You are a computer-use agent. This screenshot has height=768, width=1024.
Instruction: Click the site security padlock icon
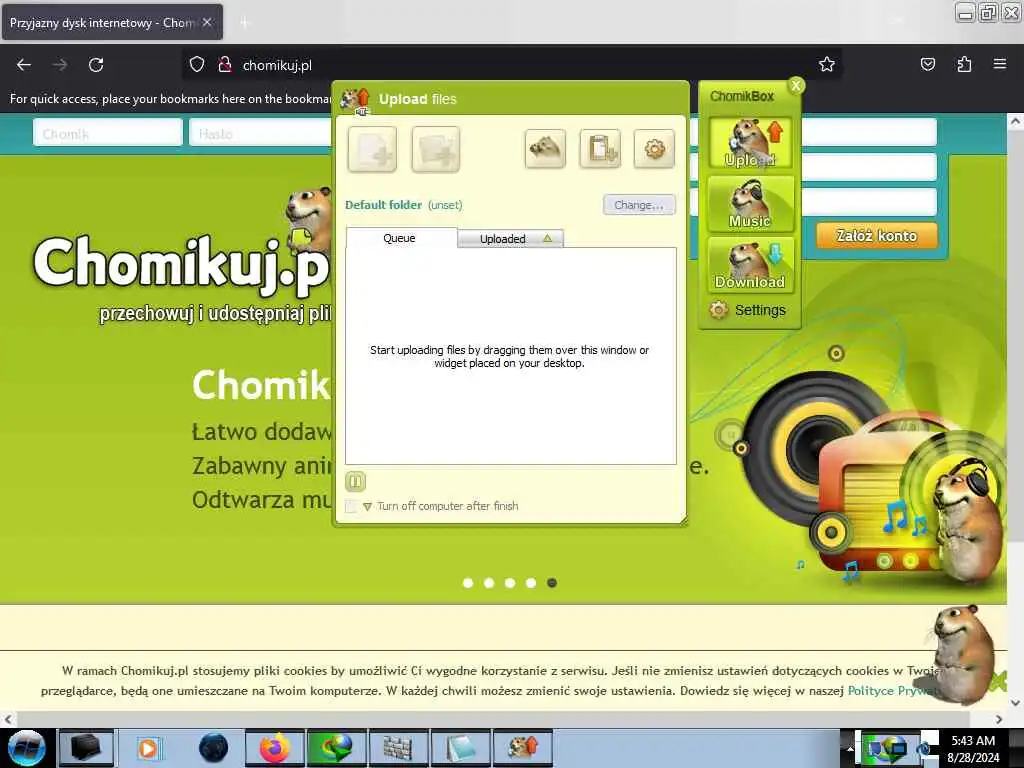pyautogui.click(x=225, y=65)
